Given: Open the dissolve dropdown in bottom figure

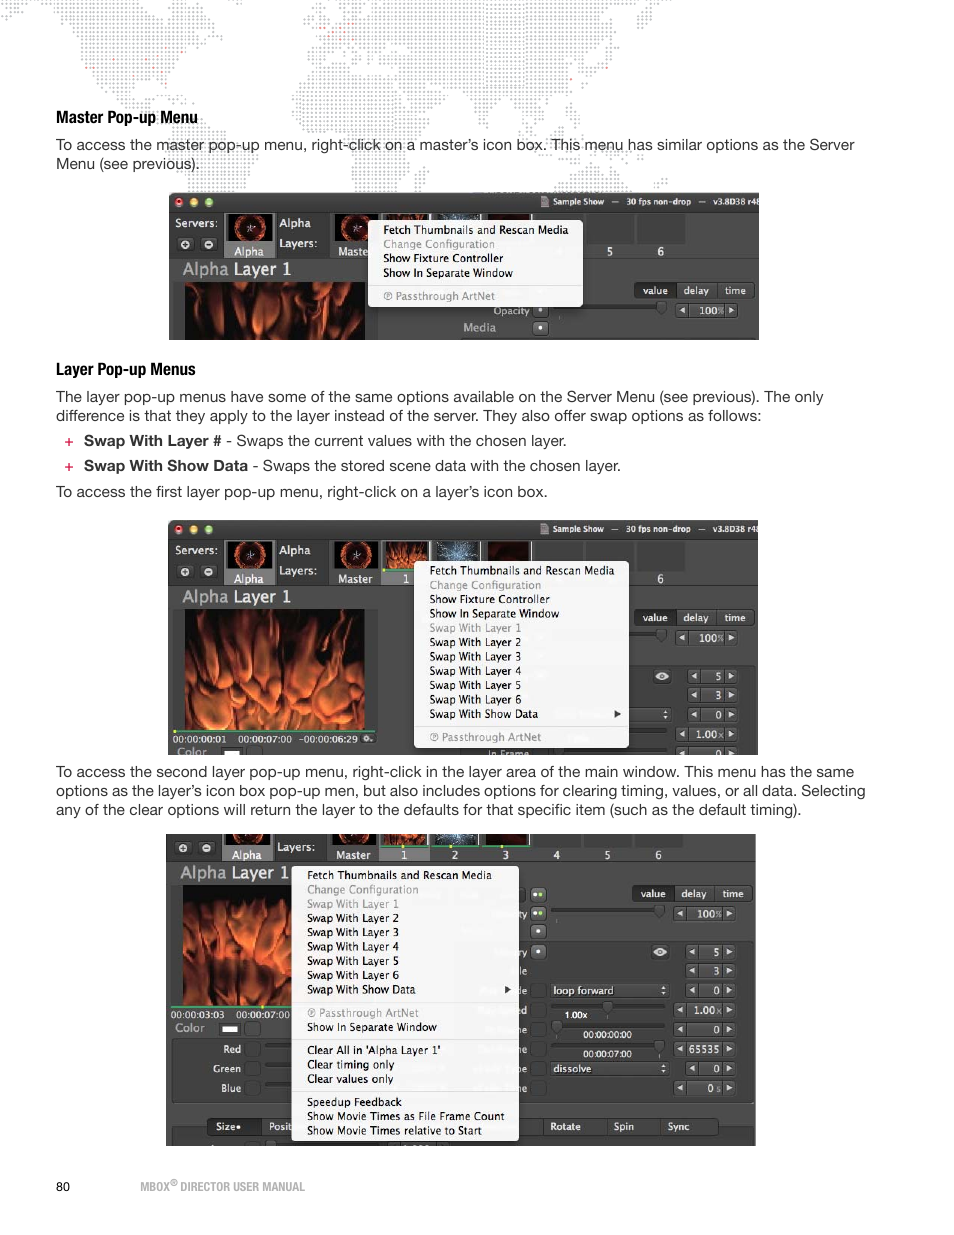Looking at the screenshot, I should [x=609, y=1069].
